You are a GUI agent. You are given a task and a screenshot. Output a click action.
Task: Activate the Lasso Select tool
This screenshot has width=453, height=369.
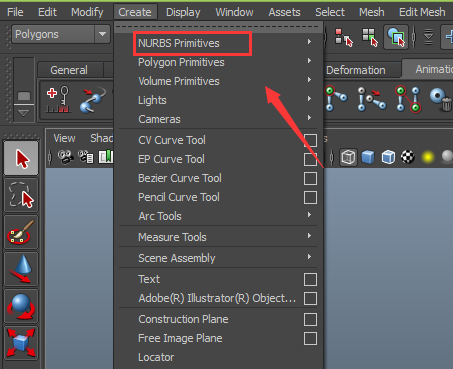pyautogui.click(x=21, y=195)
